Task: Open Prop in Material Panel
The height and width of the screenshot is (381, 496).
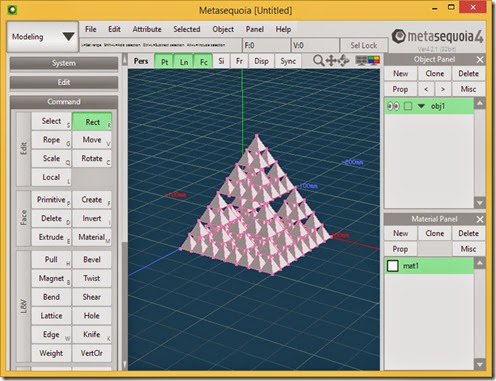Action: (400, 249)
